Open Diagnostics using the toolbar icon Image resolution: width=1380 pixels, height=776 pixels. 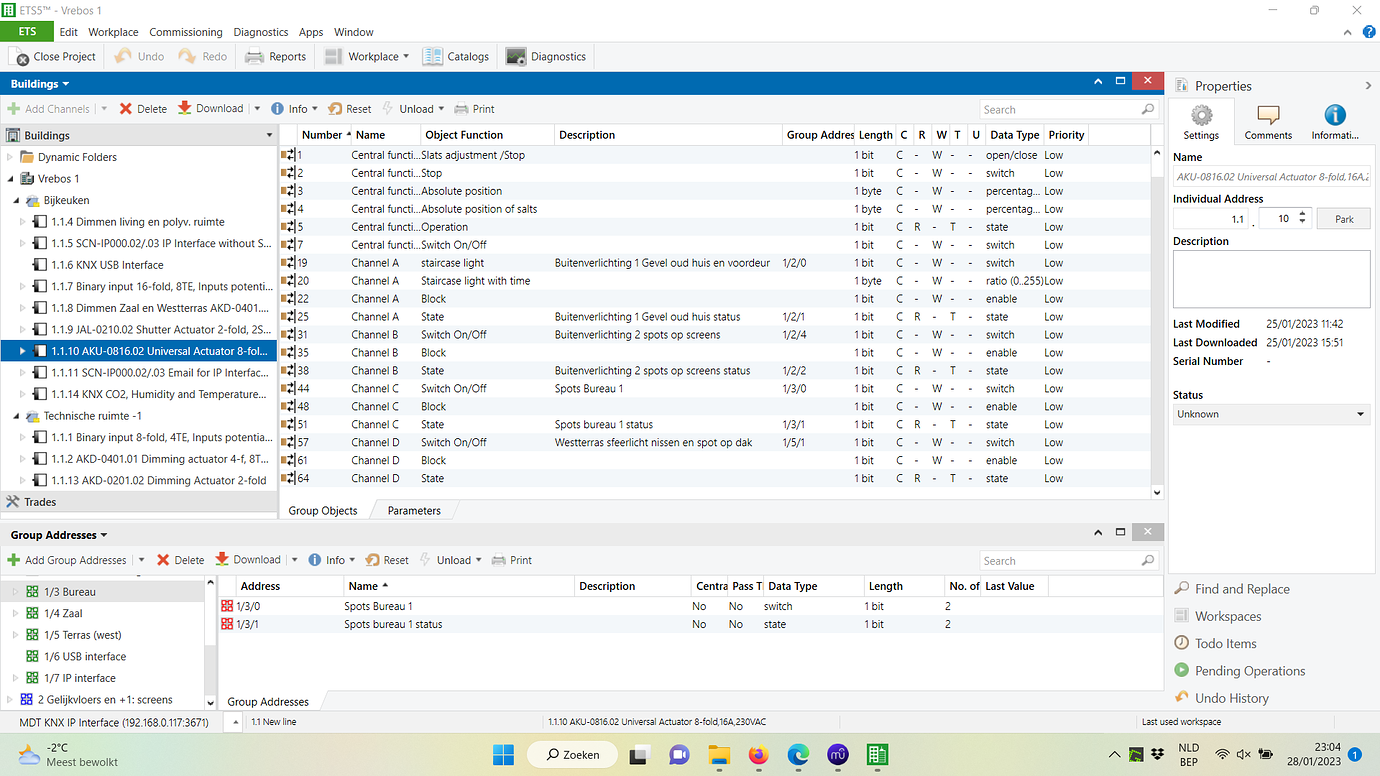[x=545, y=56]
